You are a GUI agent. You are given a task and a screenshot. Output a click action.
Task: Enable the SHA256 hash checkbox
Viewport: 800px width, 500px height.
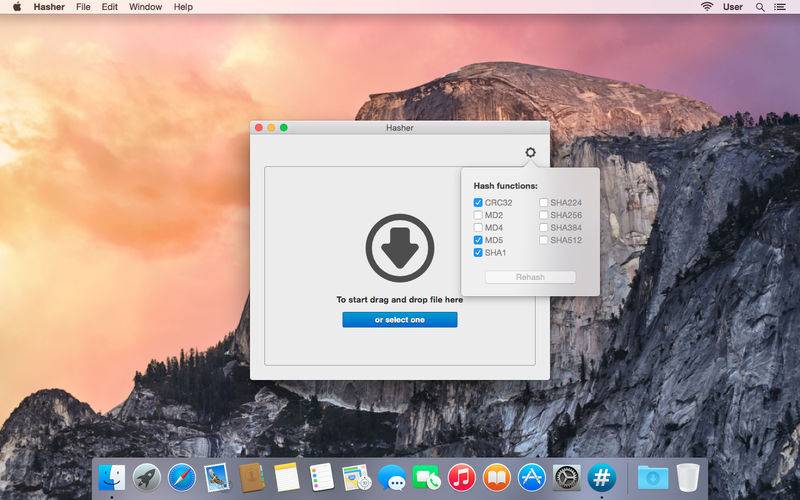coord(544,215)
